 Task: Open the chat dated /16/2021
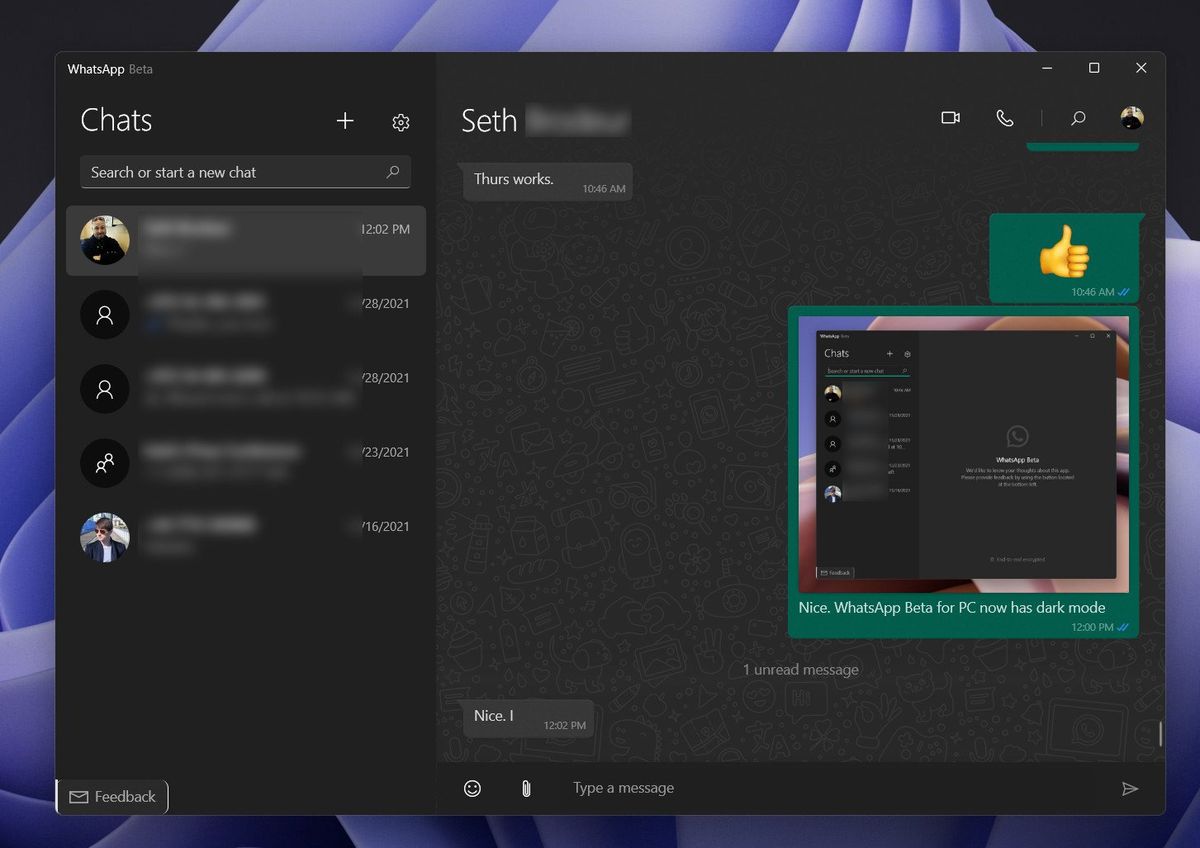tap(246, 537)
